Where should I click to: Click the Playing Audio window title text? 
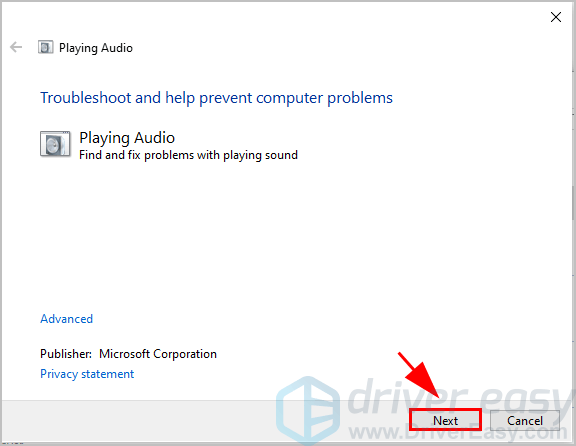[x=96, y=48]
